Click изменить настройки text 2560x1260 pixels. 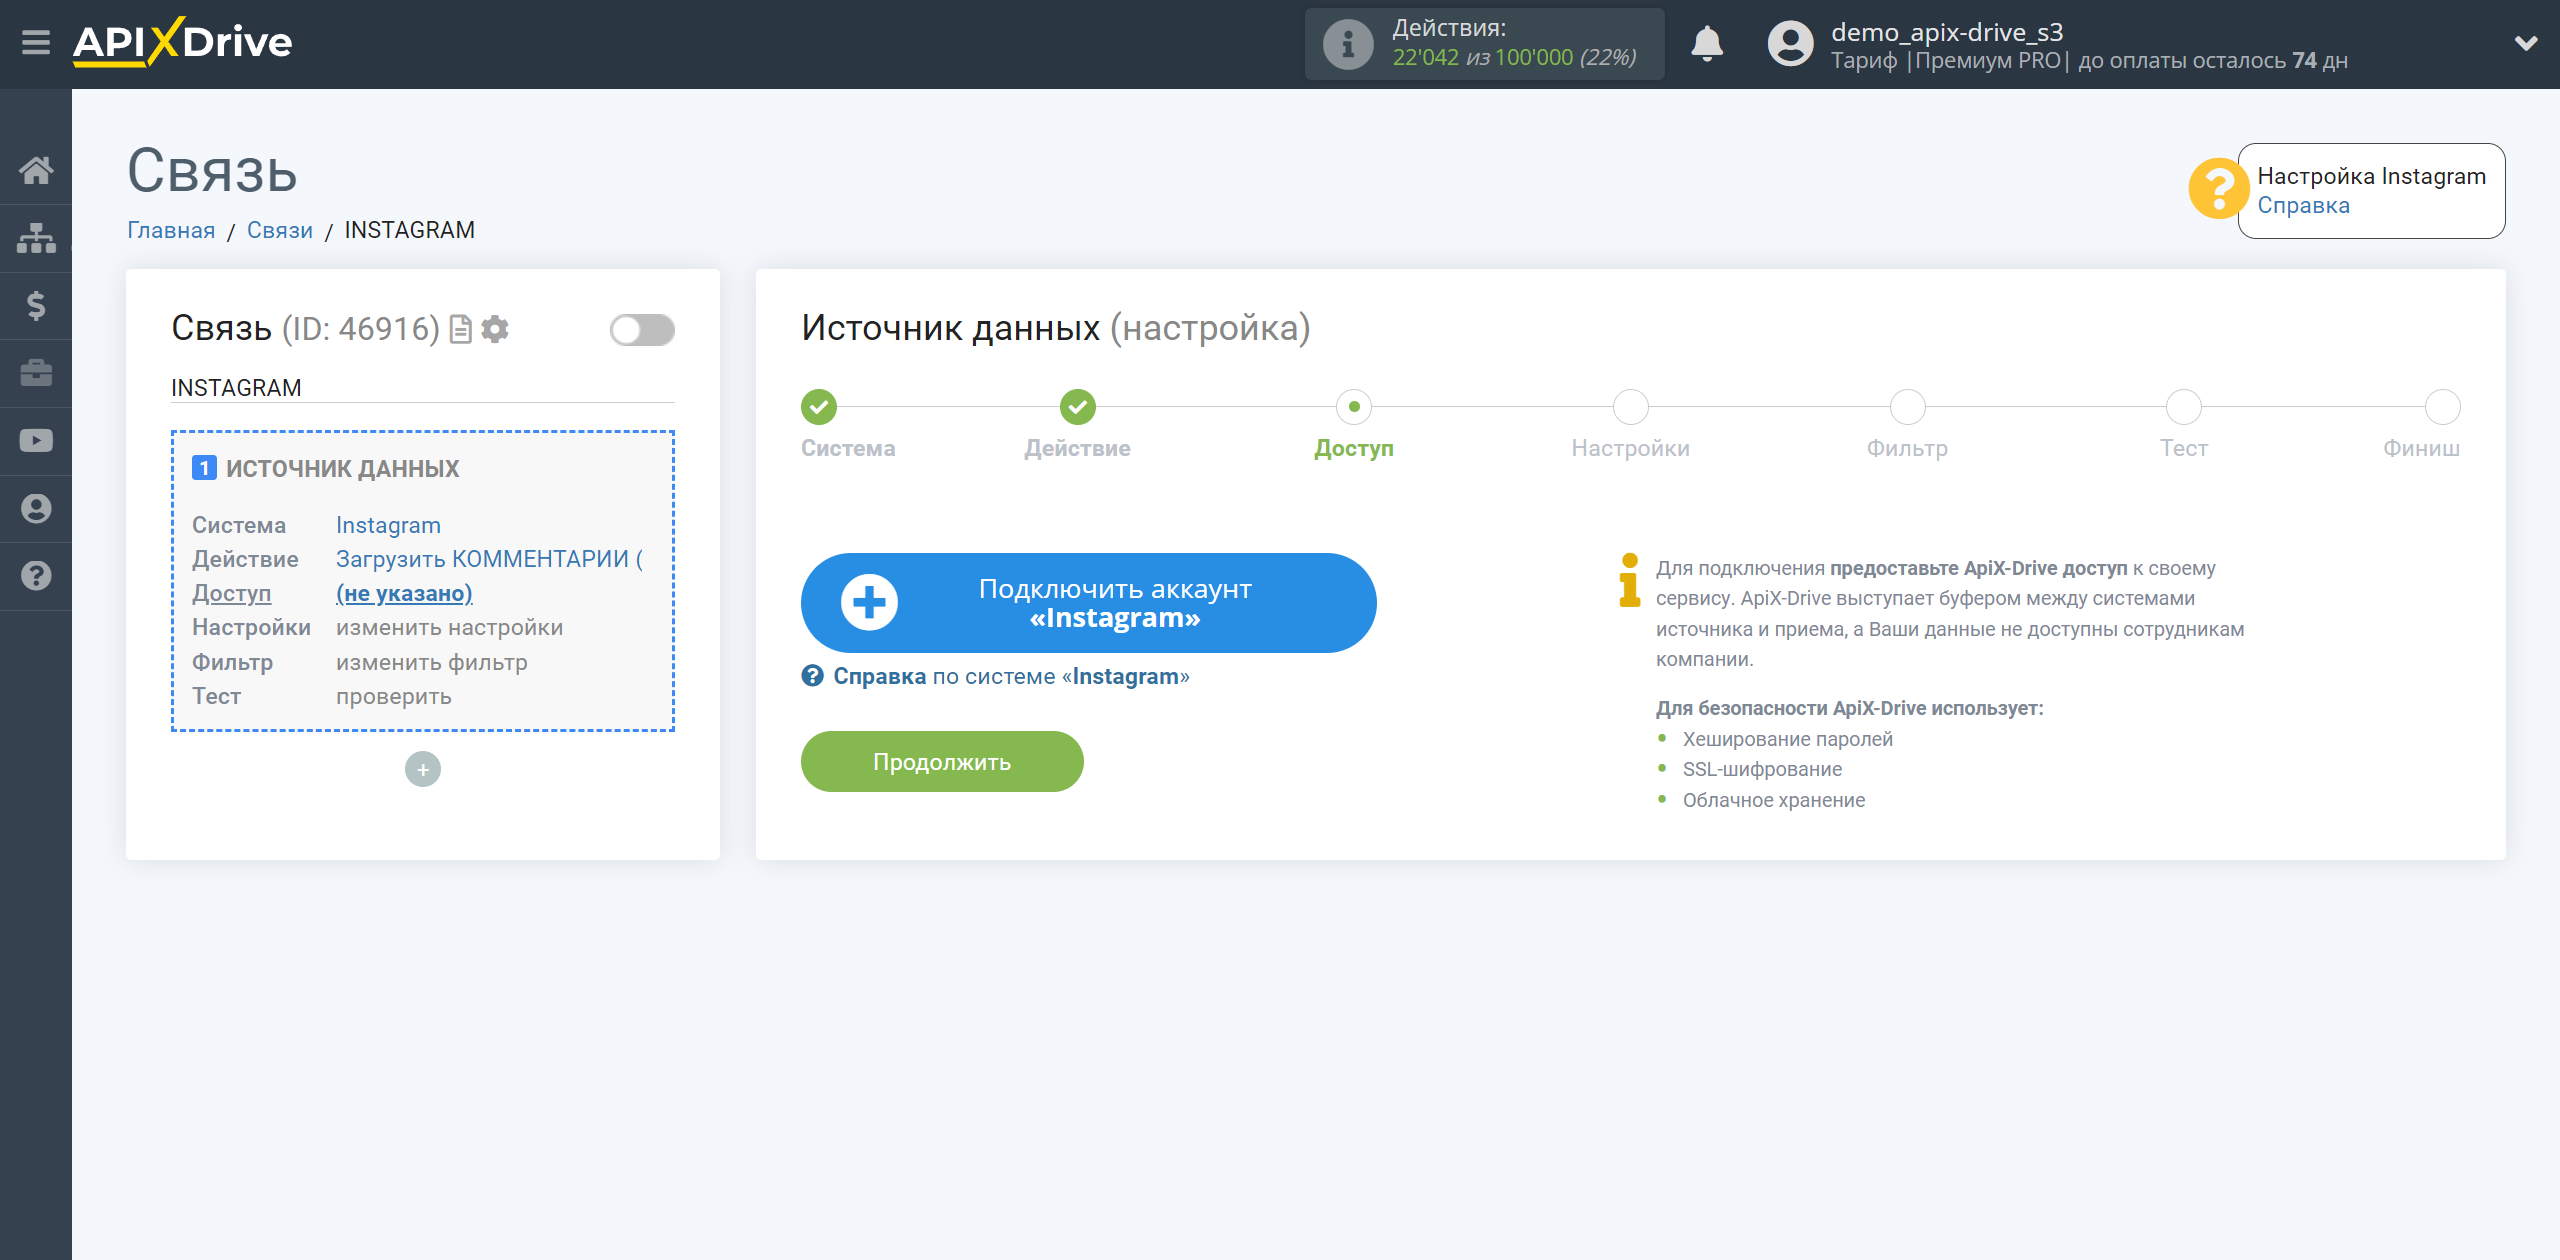450,627
